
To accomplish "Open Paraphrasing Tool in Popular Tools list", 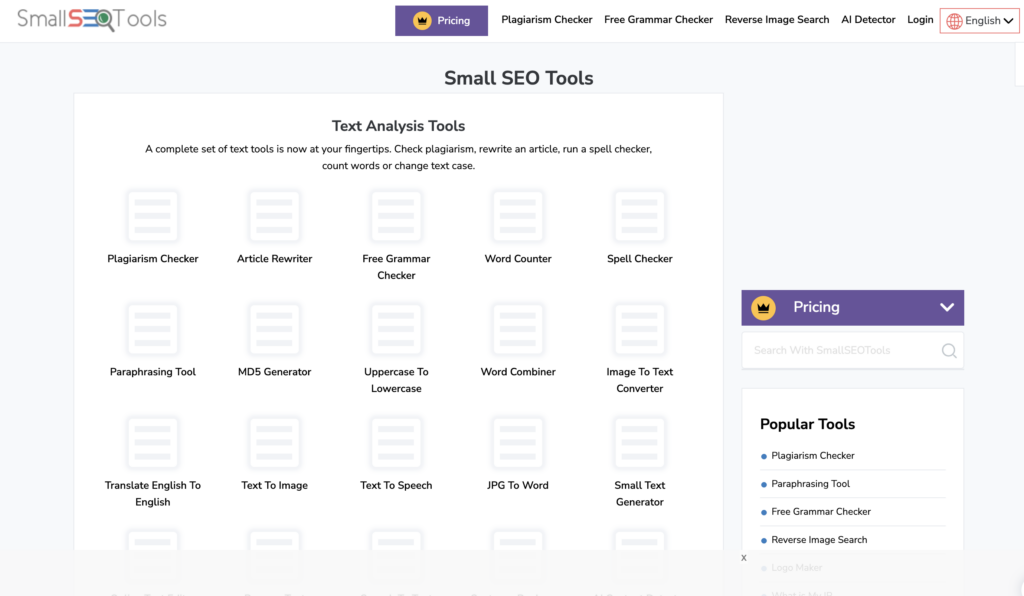I will coord(810,484).
